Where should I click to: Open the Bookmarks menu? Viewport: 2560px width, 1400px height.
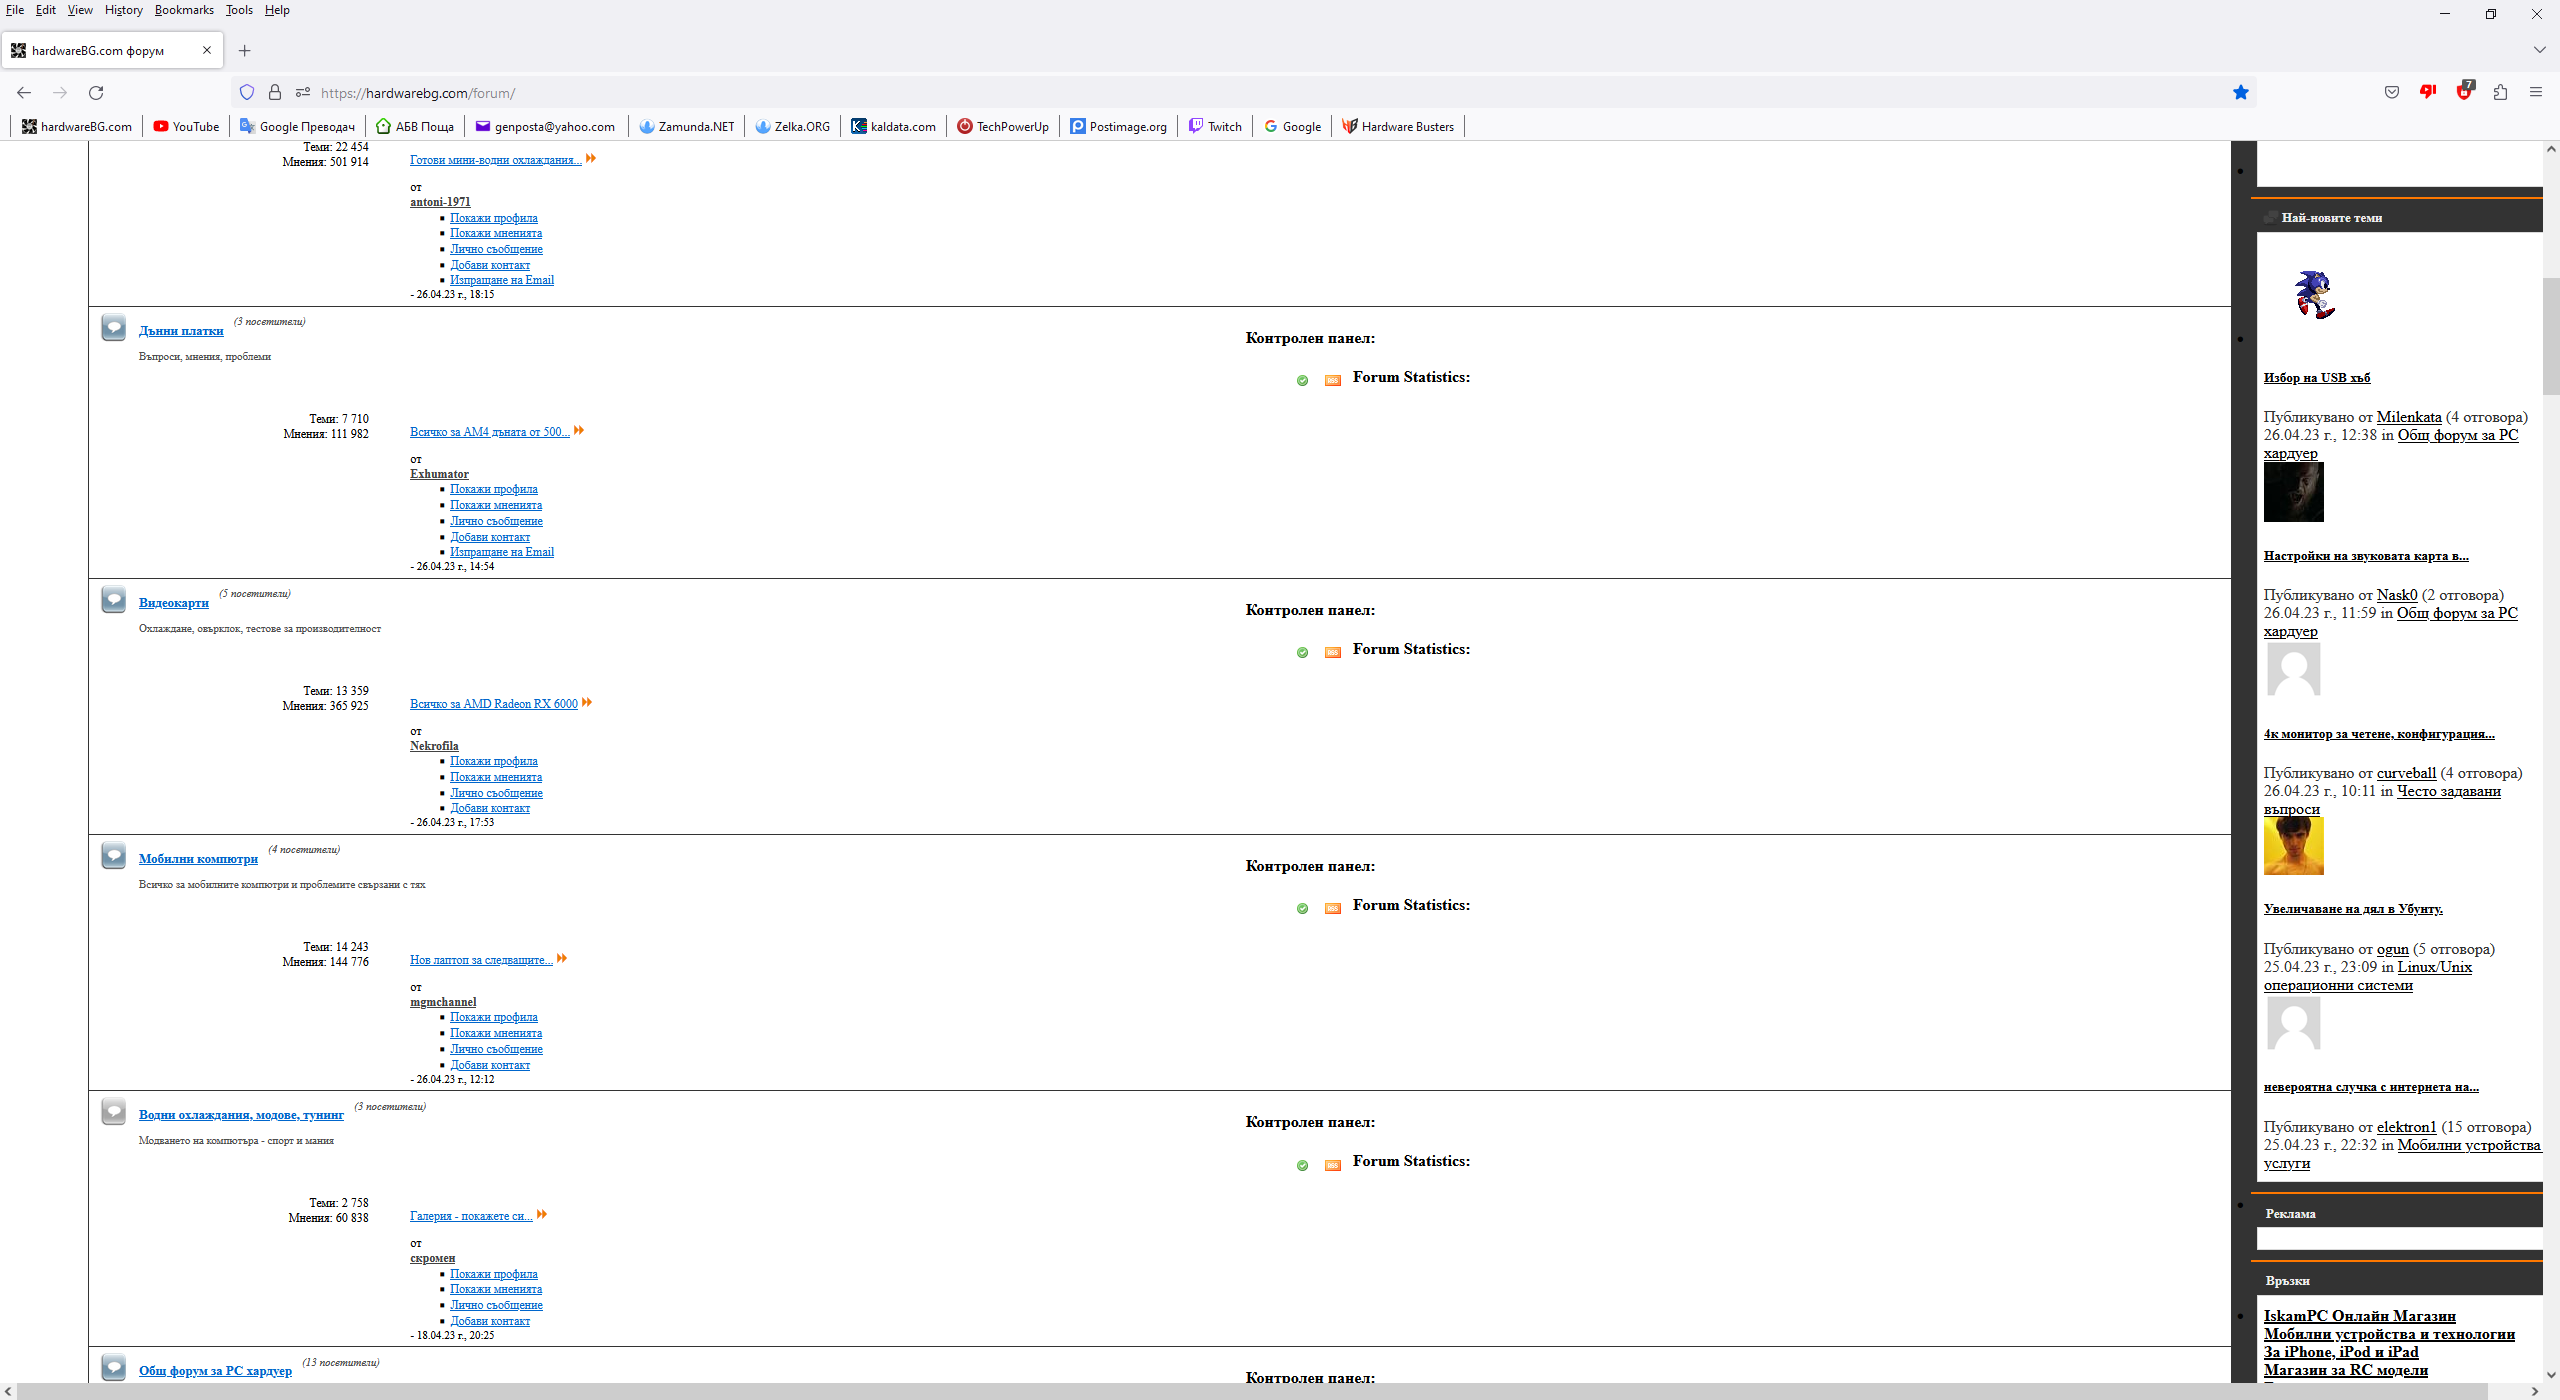184,10
